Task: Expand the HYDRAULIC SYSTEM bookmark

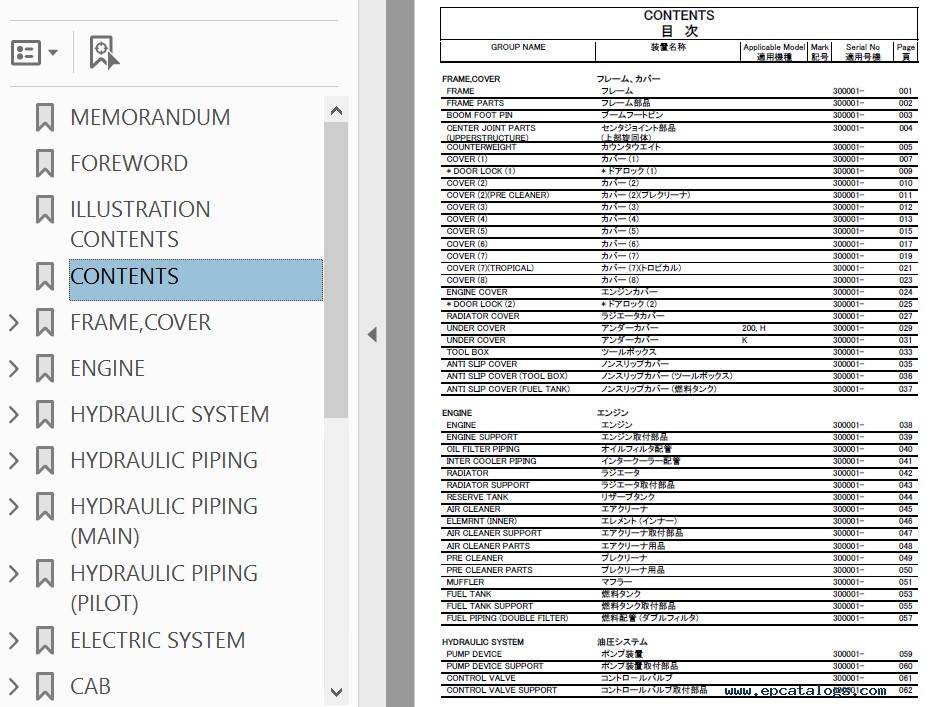Action: (x=14, y=415)
